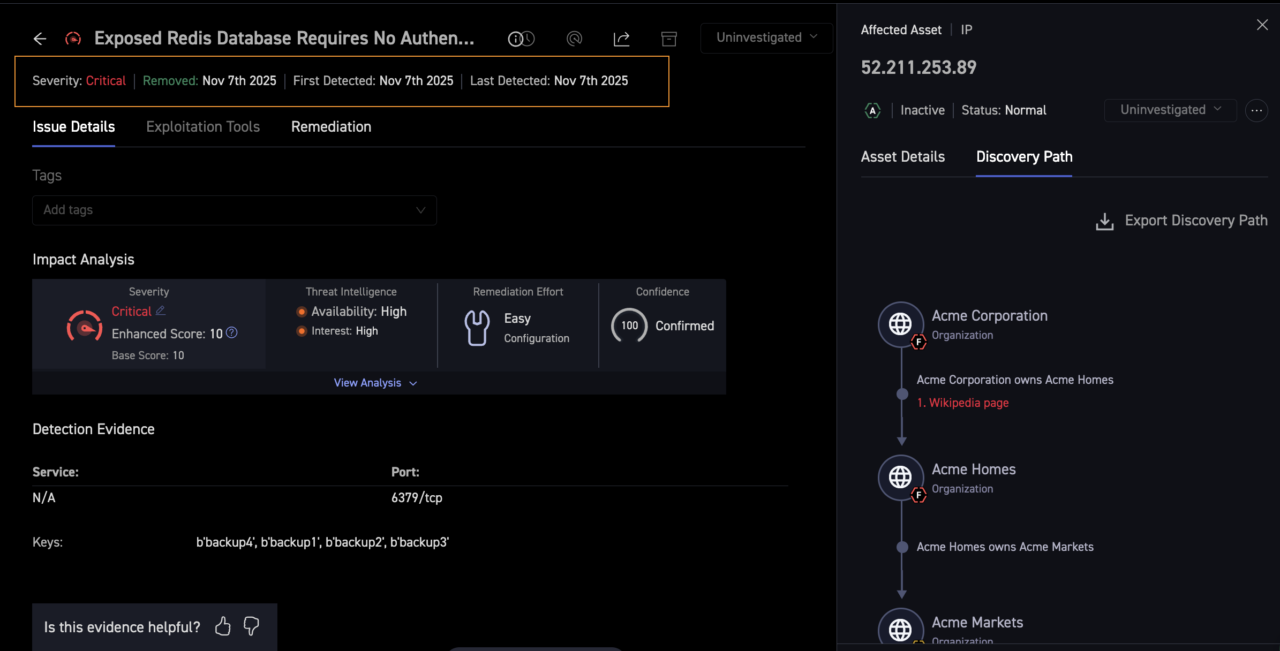The width and height of the screenshot is (1280, 651).
Task: Give thumbs up for evidence helpfulness
Action: pos(223,627)
